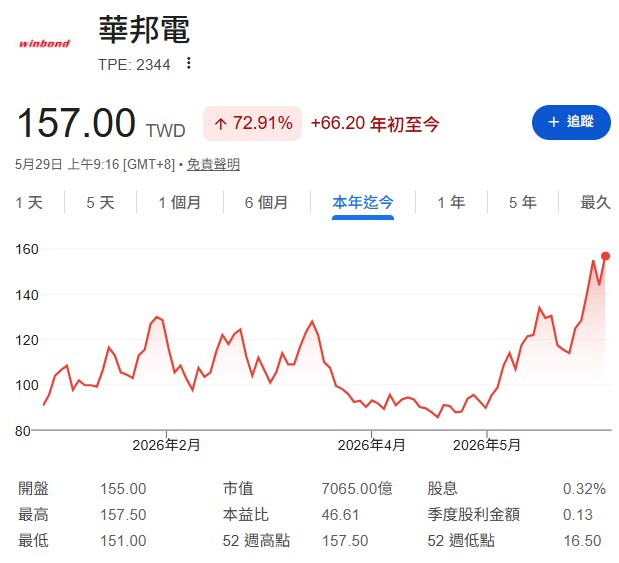The image size is (619, 563).
Task: Click the 最高 label
Action: click(x=33, y=515)
